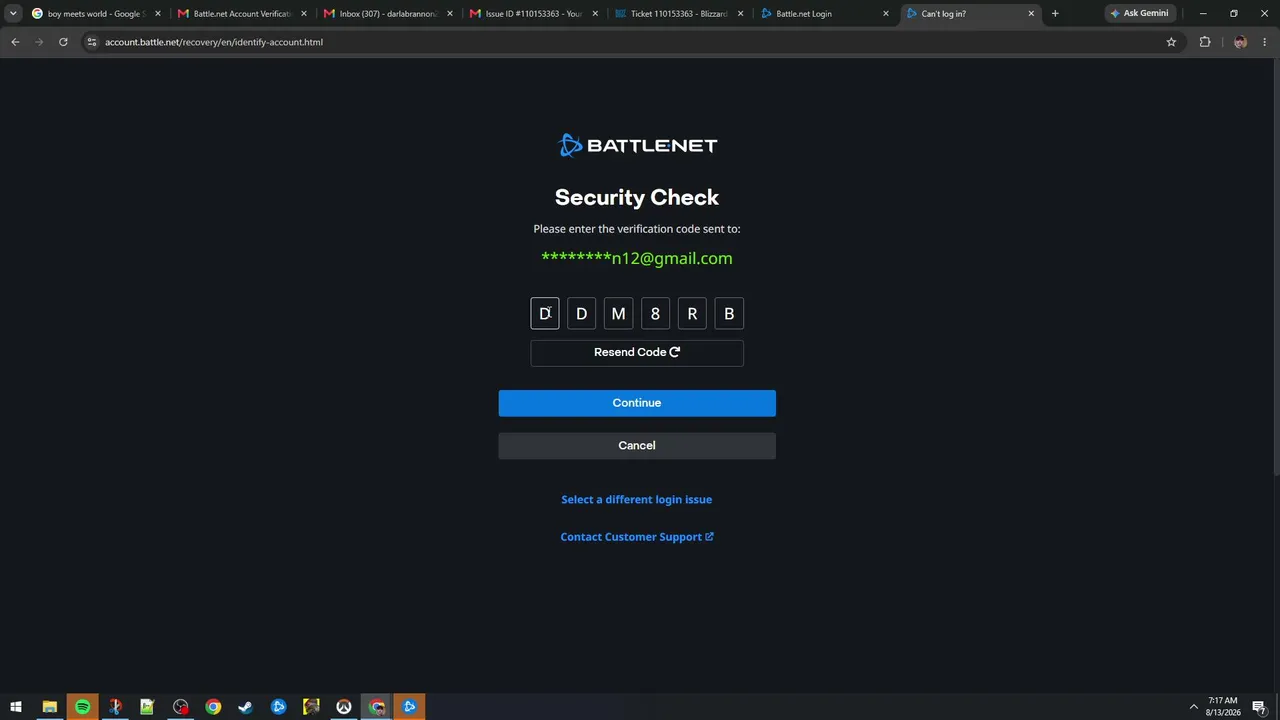Viewport: 1280px width, 720px height.
Task: Open the yellow game character taskbar icon
Action: tap(311, 707)
